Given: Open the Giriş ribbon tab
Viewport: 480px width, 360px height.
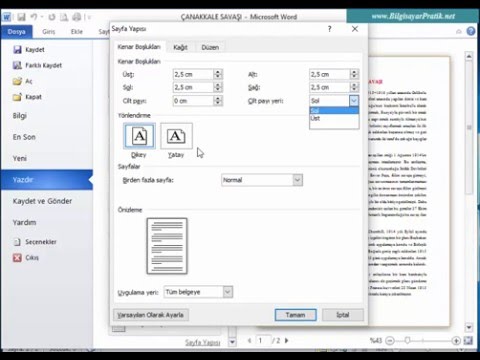Looking at the screenshot, I should [49, 32].
